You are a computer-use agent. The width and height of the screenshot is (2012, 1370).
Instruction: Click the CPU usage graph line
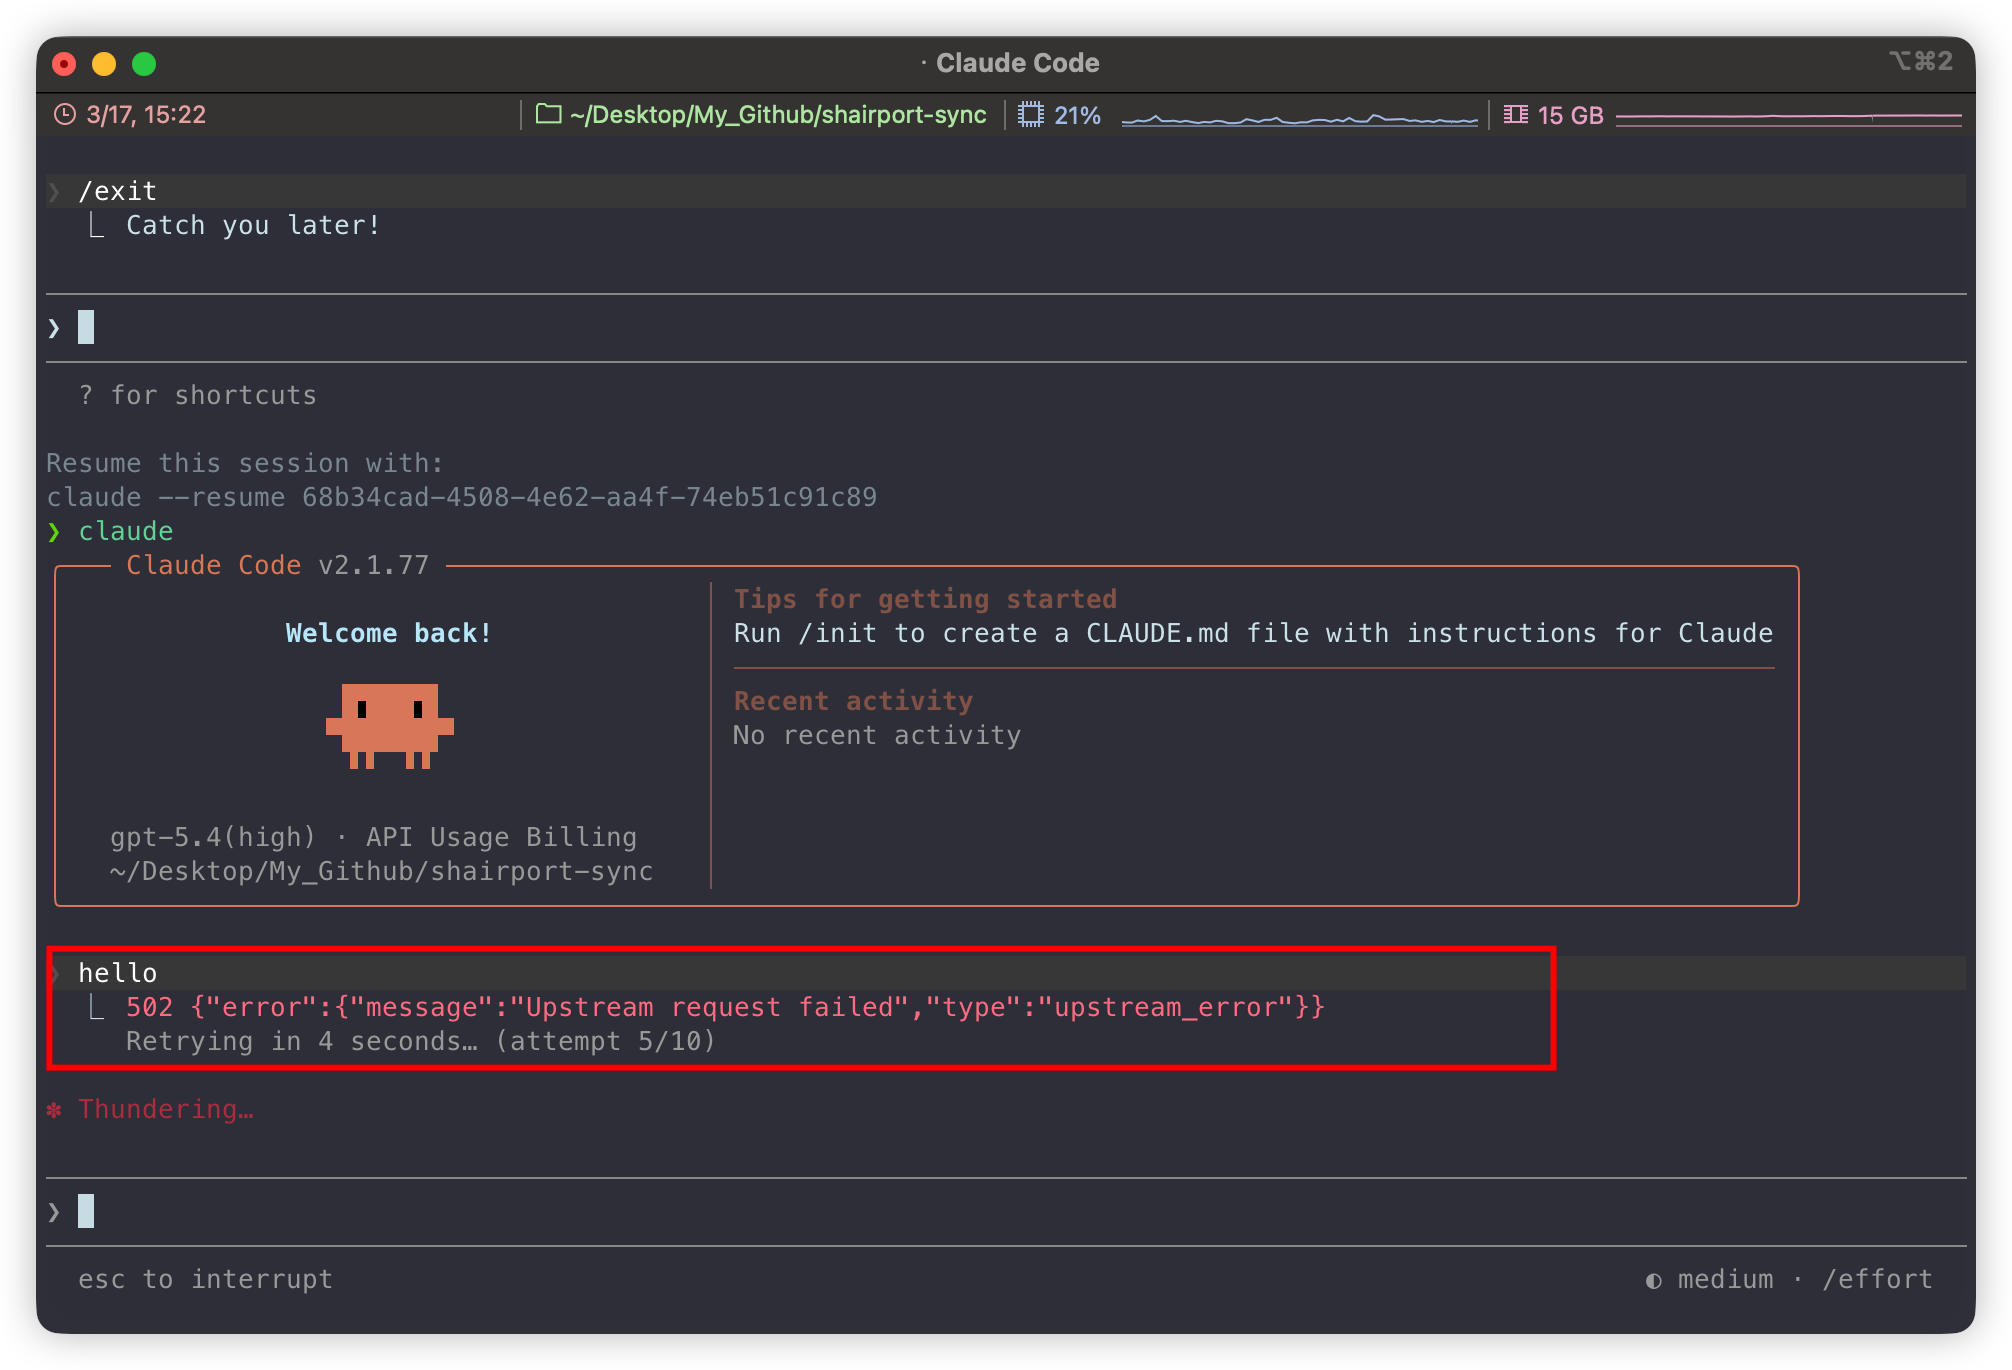1299,119
